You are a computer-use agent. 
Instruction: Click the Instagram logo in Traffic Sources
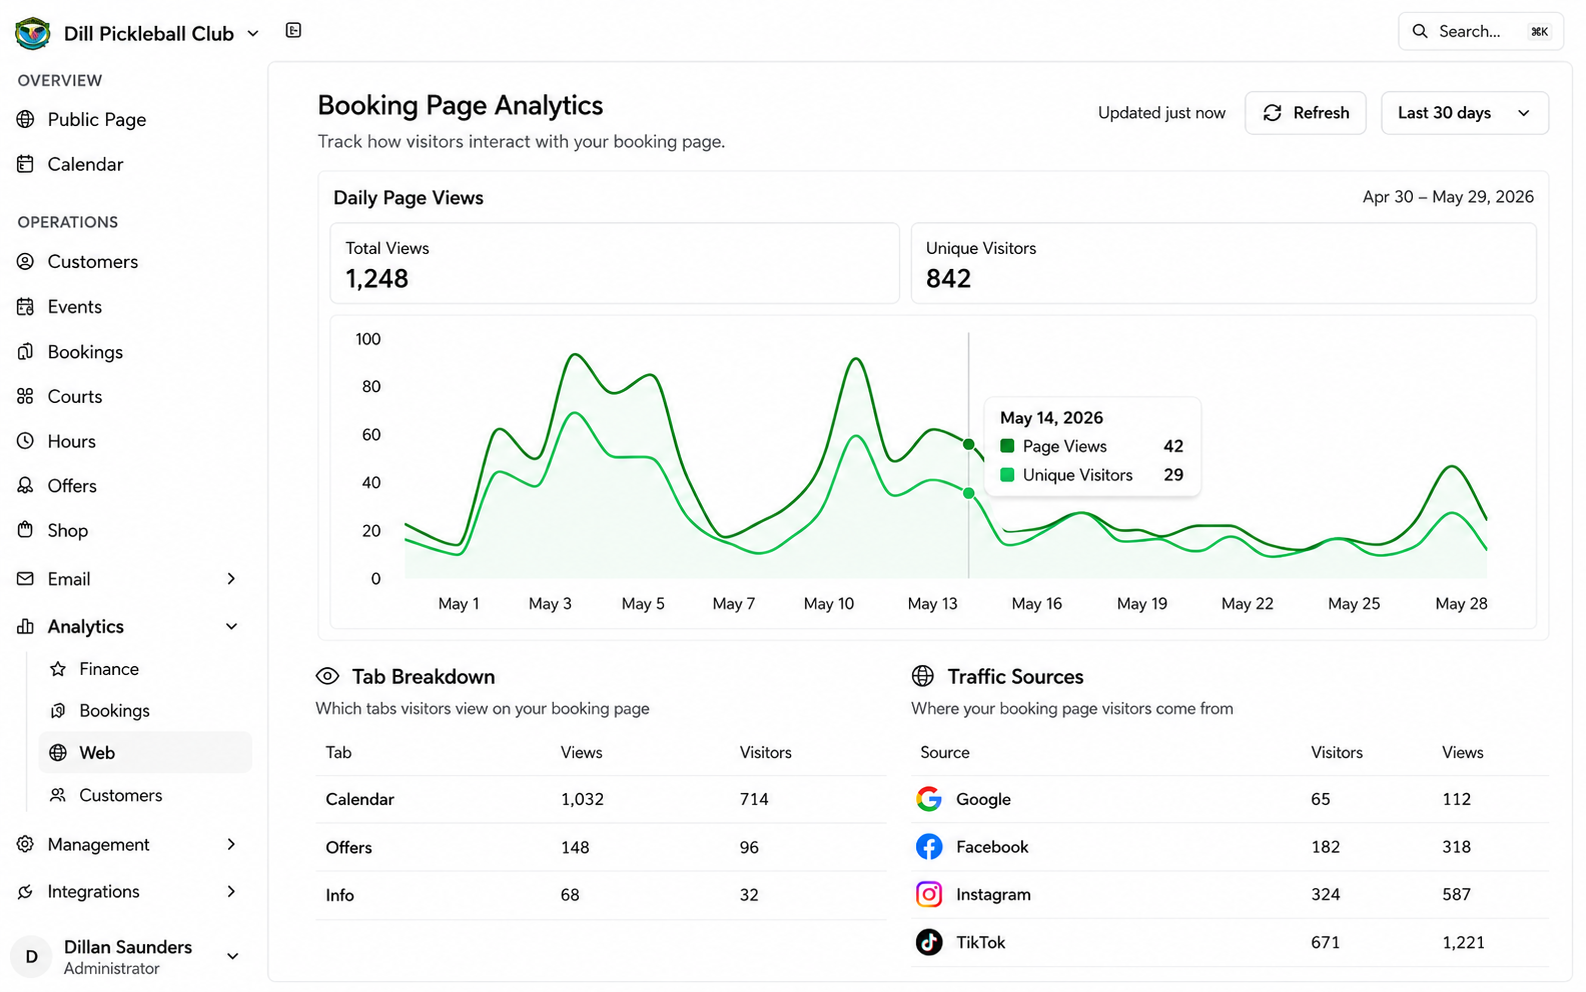pyautogui.click(x=929, y=894)
